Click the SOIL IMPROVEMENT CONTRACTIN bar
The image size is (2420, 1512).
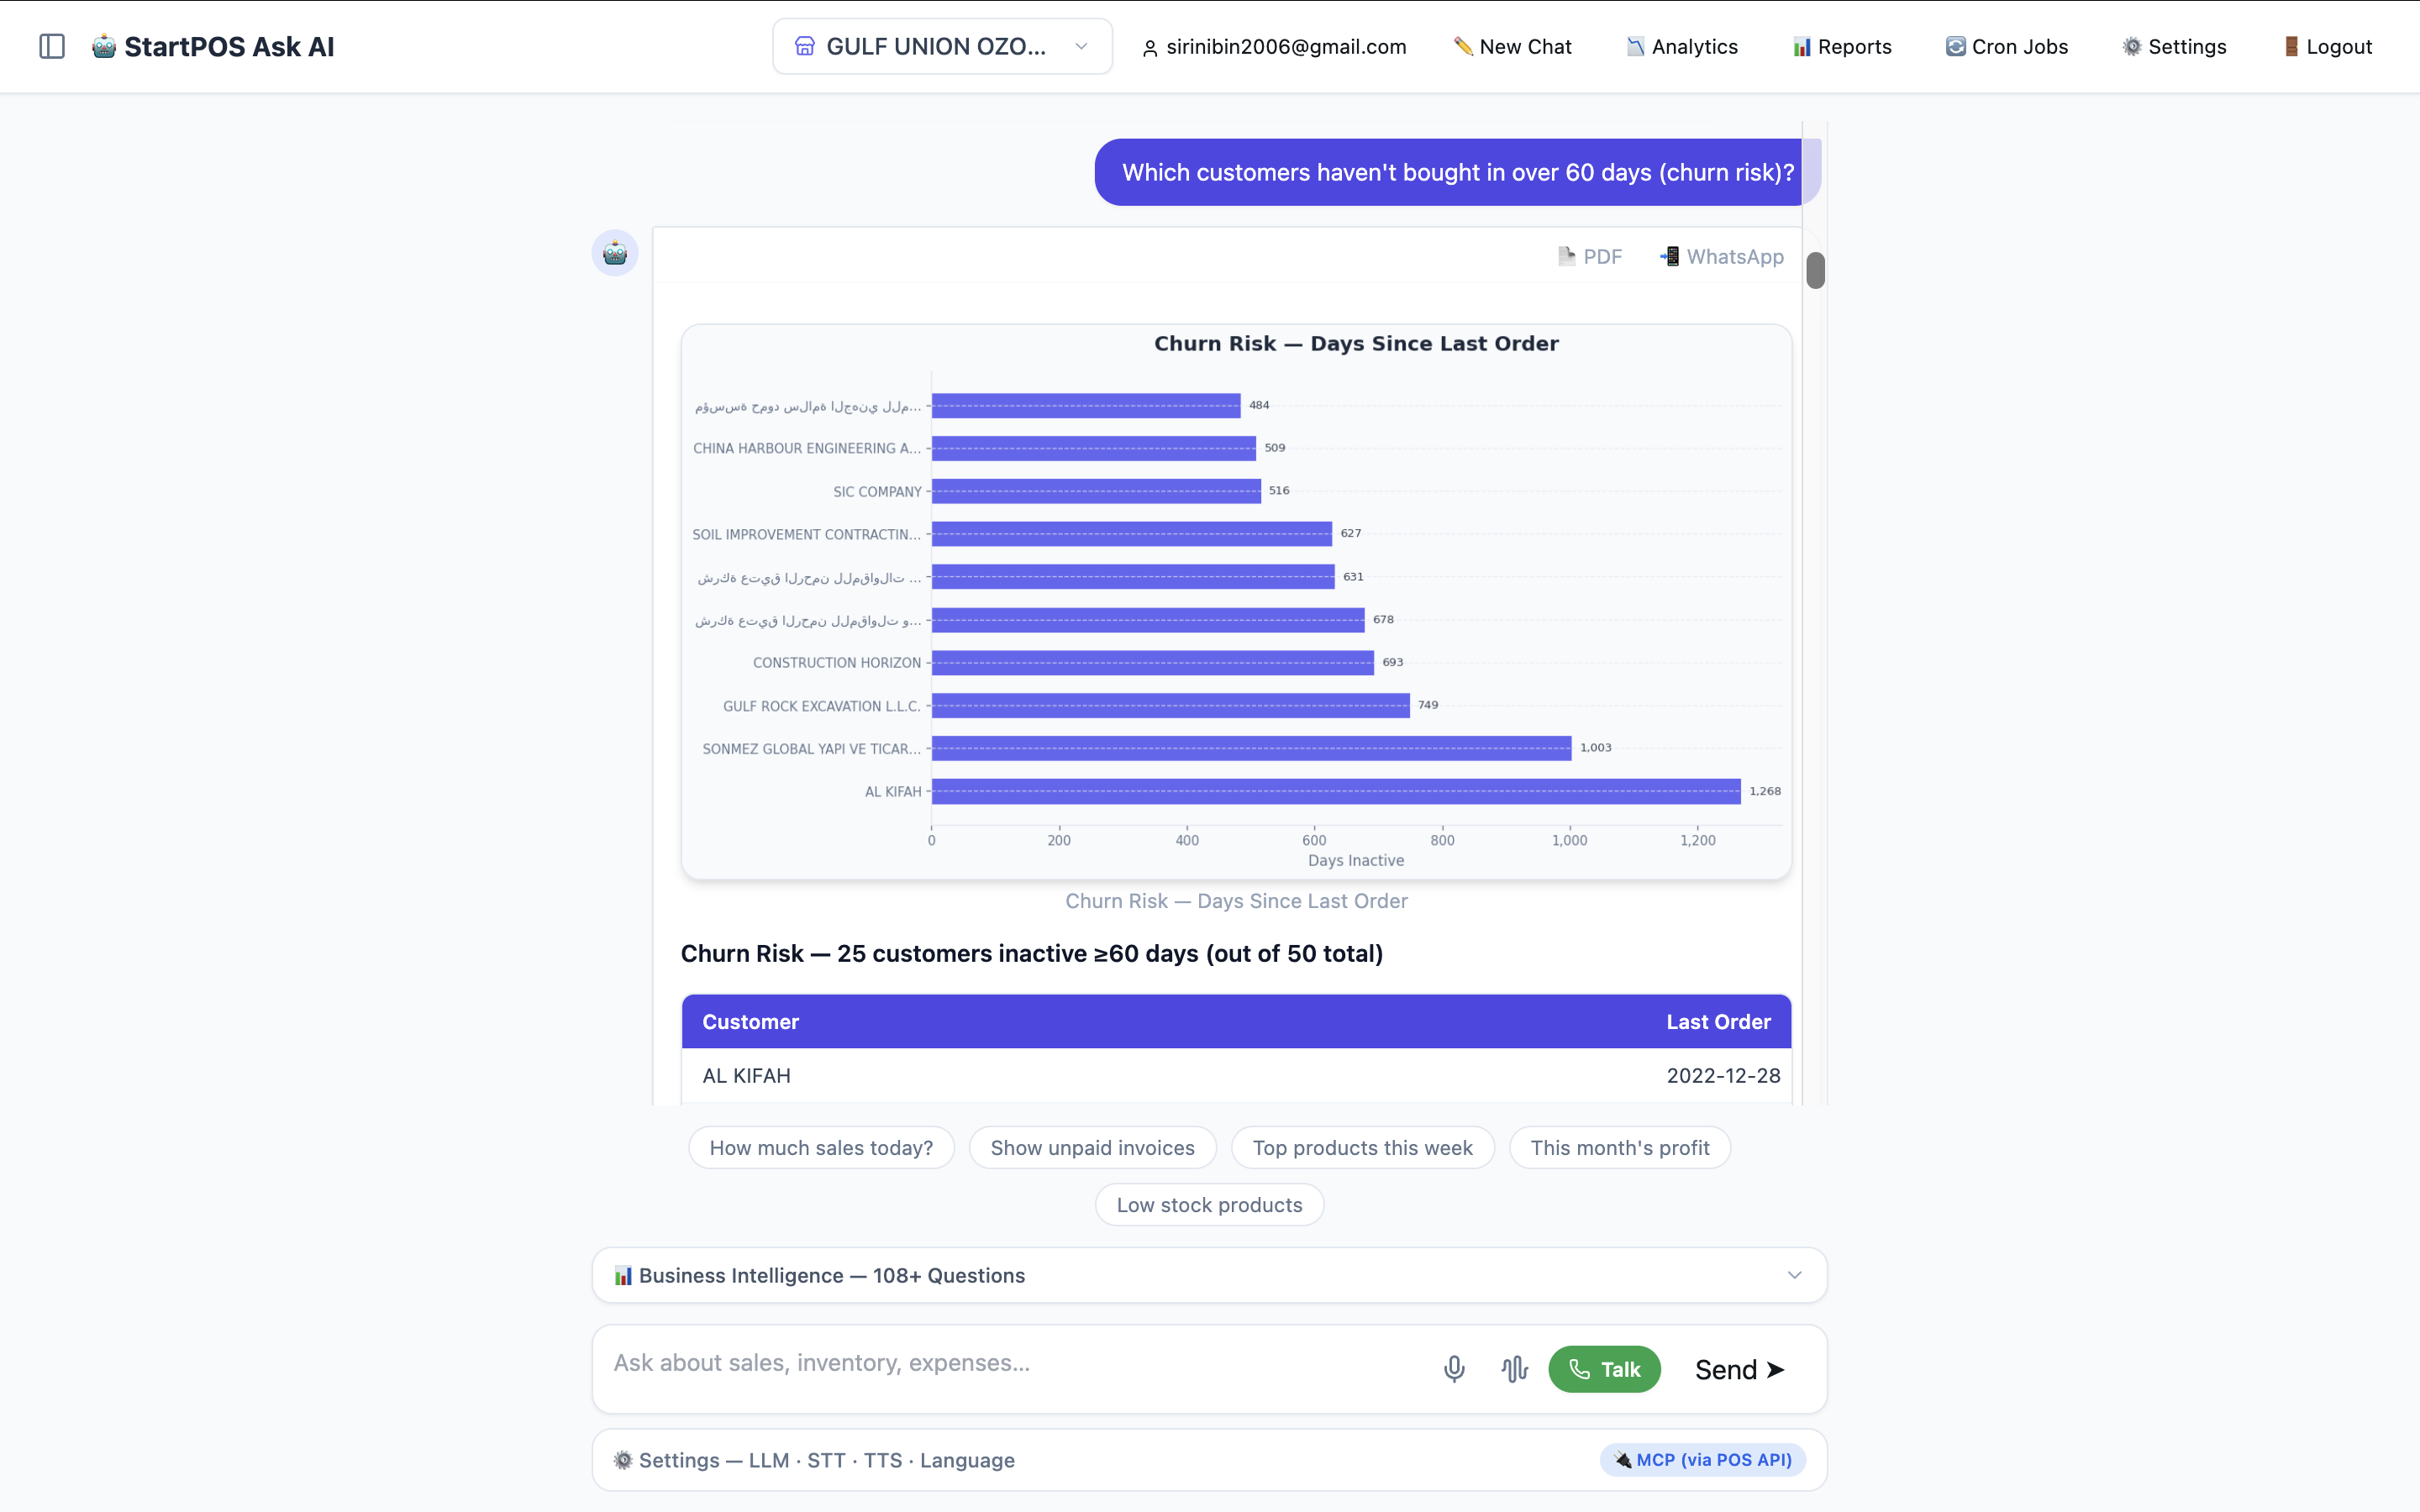click(1132, 534)
